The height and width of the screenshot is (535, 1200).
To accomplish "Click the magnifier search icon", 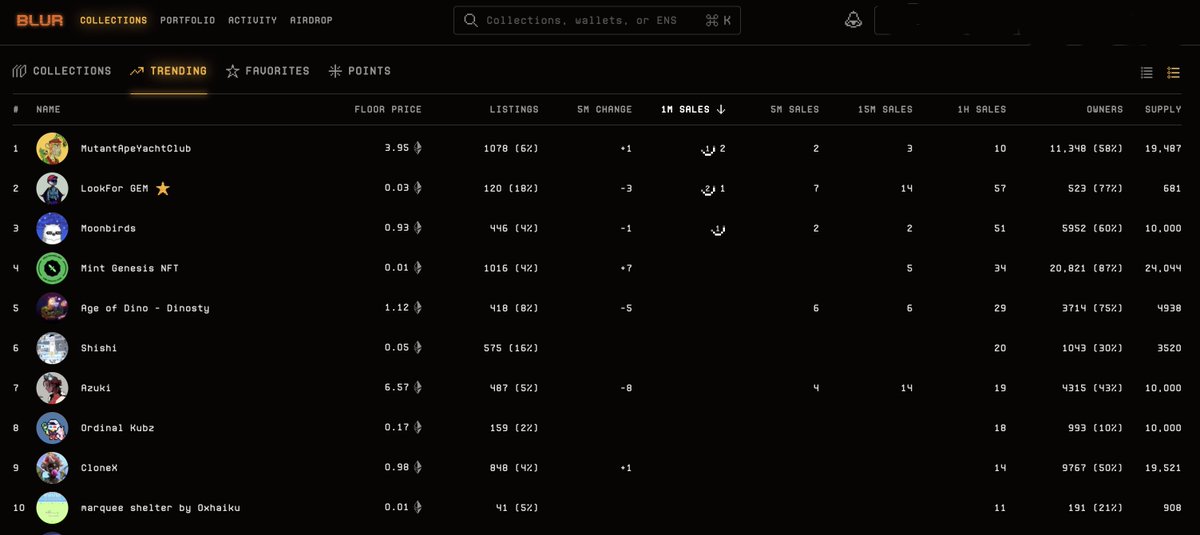I will pyautogui.click(x=471, y=20).
